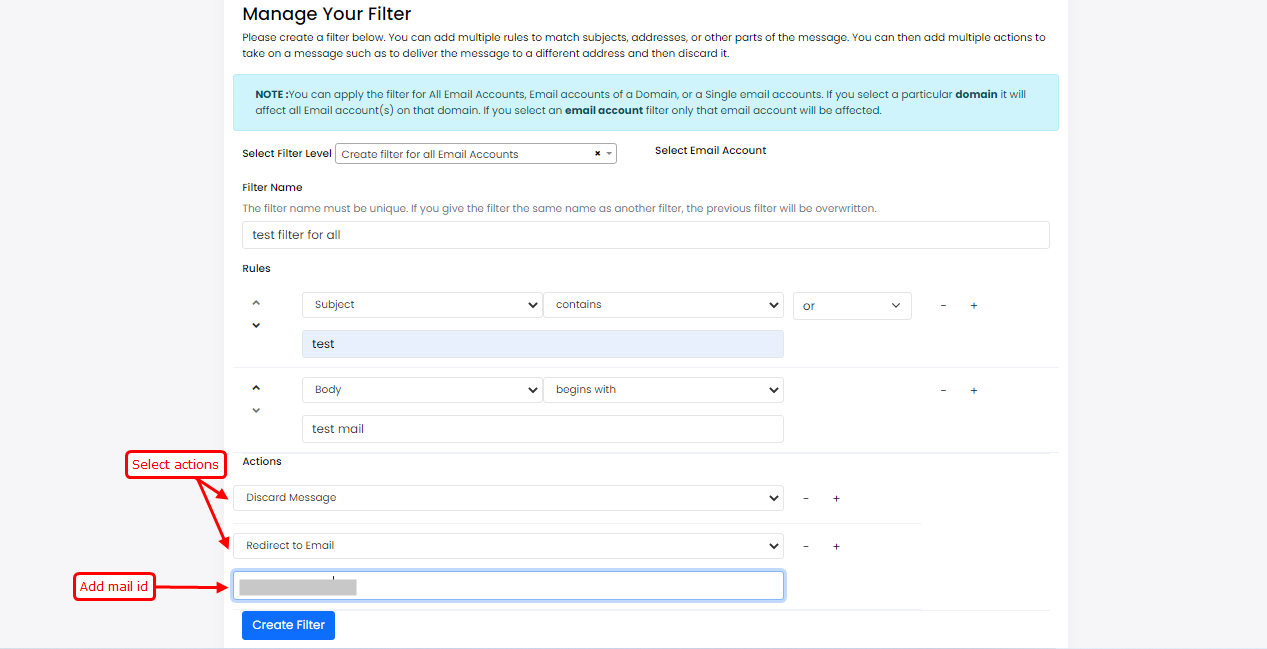Change the 'or' logical operator dropdown
Screen dimensions: 1267x649
(x=852, y=306)
